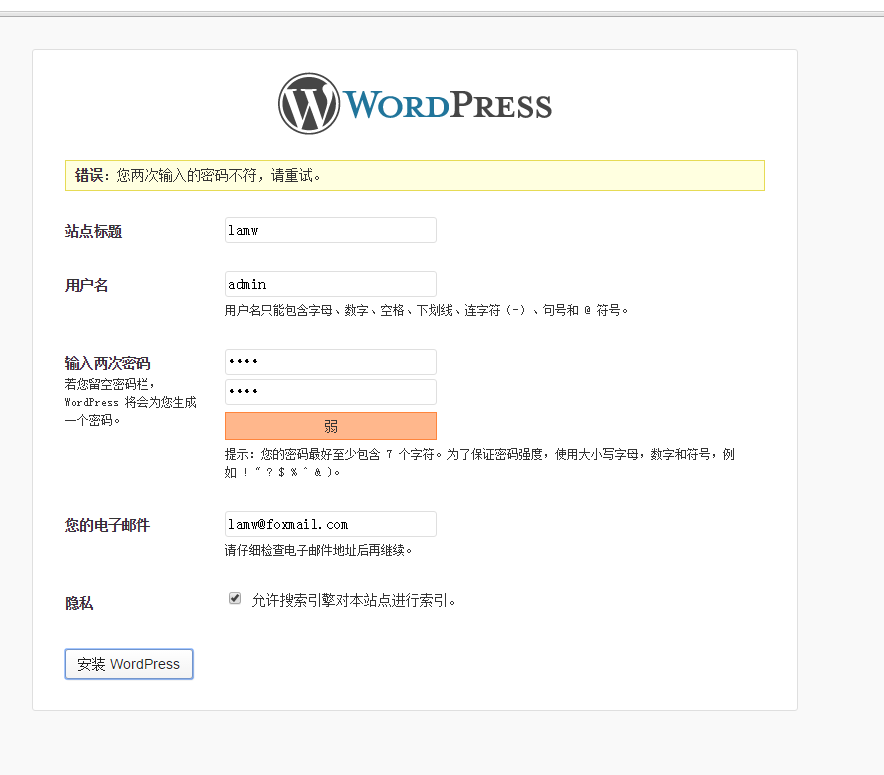The image size is (884, 775).
Task: Click the 您的电子邮件 label
Action: [107, 525]
